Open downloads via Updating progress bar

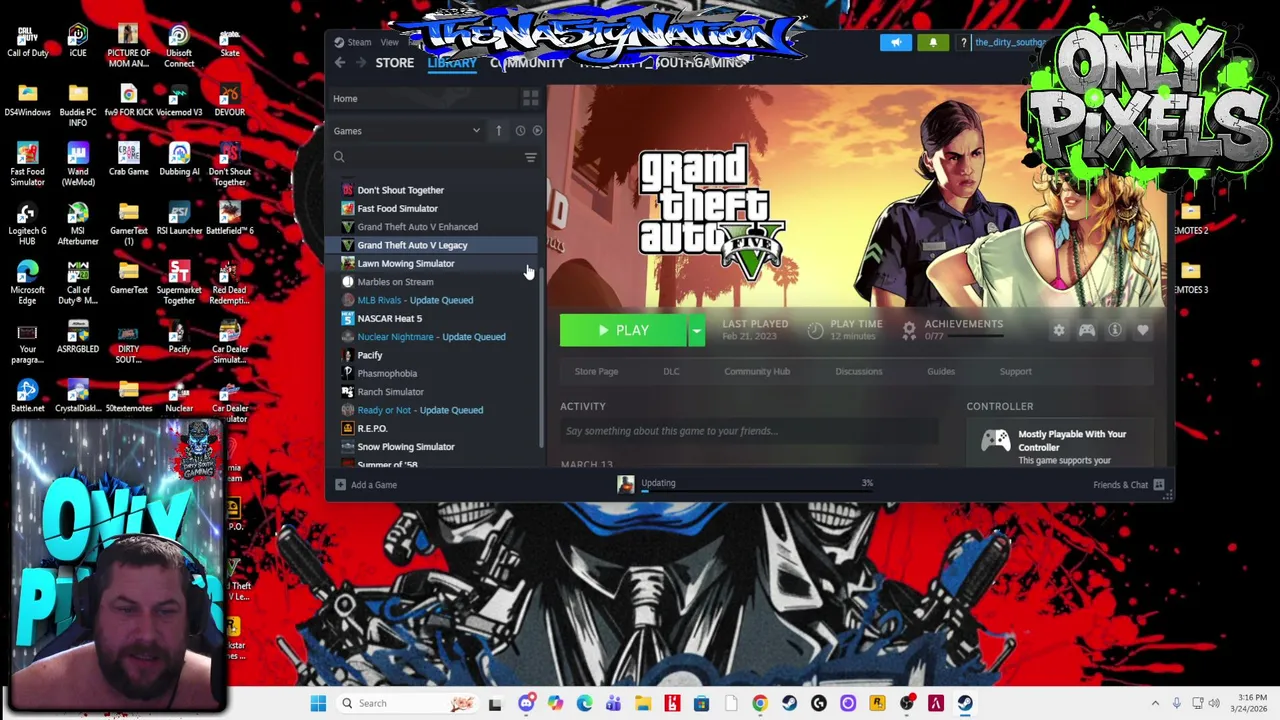point(745,485)
